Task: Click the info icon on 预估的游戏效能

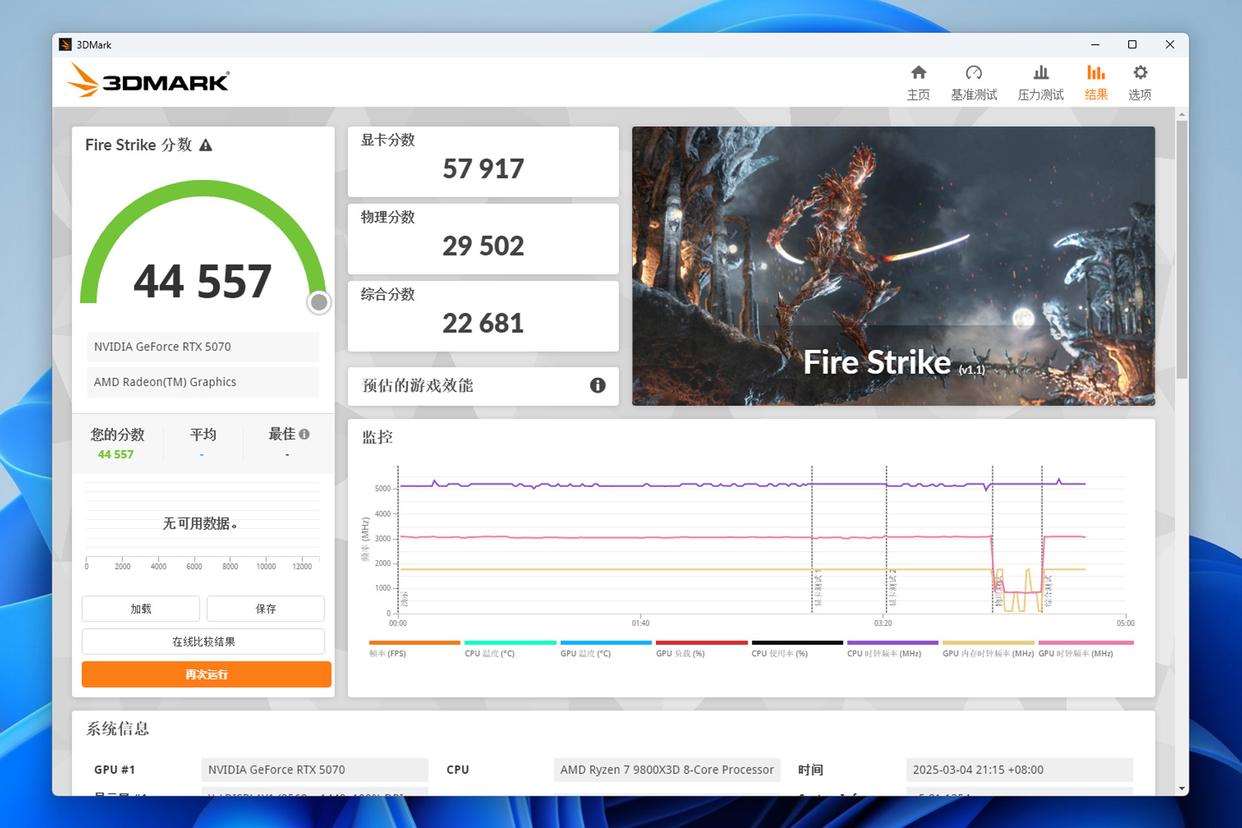Action: point(598,385)
